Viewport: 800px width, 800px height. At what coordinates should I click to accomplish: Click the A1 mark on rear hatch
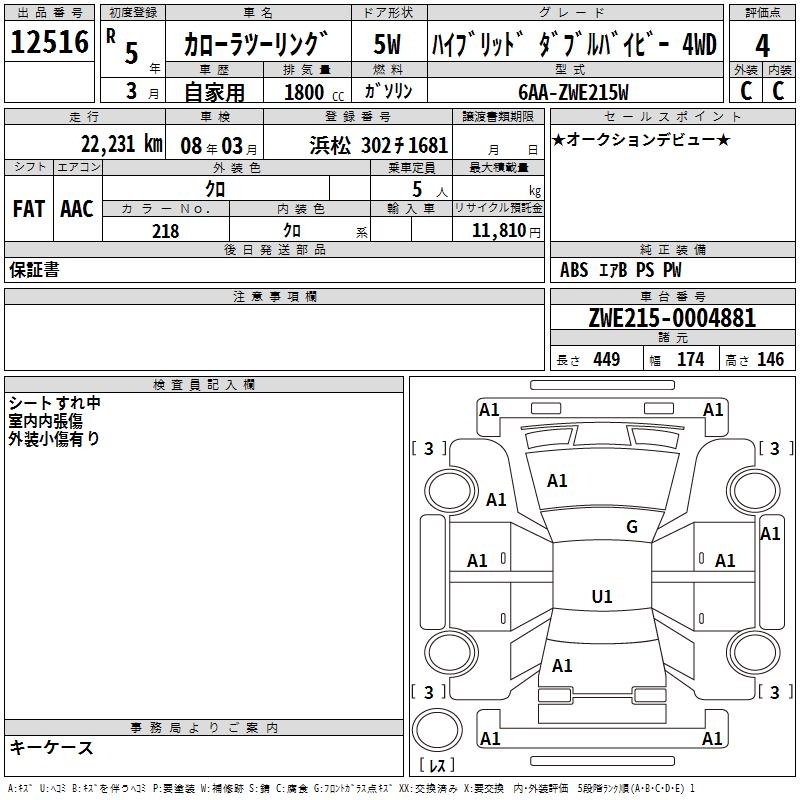562,666
